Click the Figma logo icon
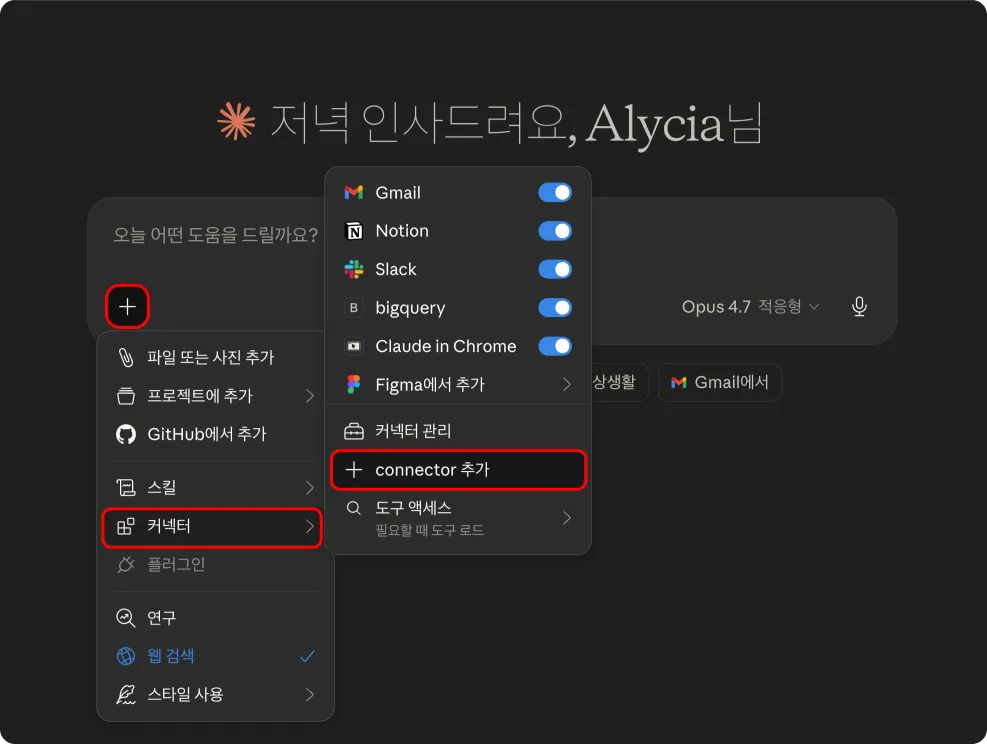The width and height of the screenshot is (987, 744). (354, 384)
